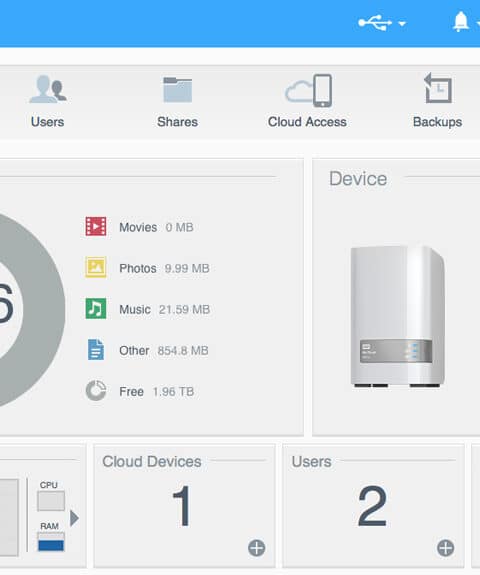Open the Backups icon
Image resolution: width=480 pixels, height=575 pixels.
point(438,88)
